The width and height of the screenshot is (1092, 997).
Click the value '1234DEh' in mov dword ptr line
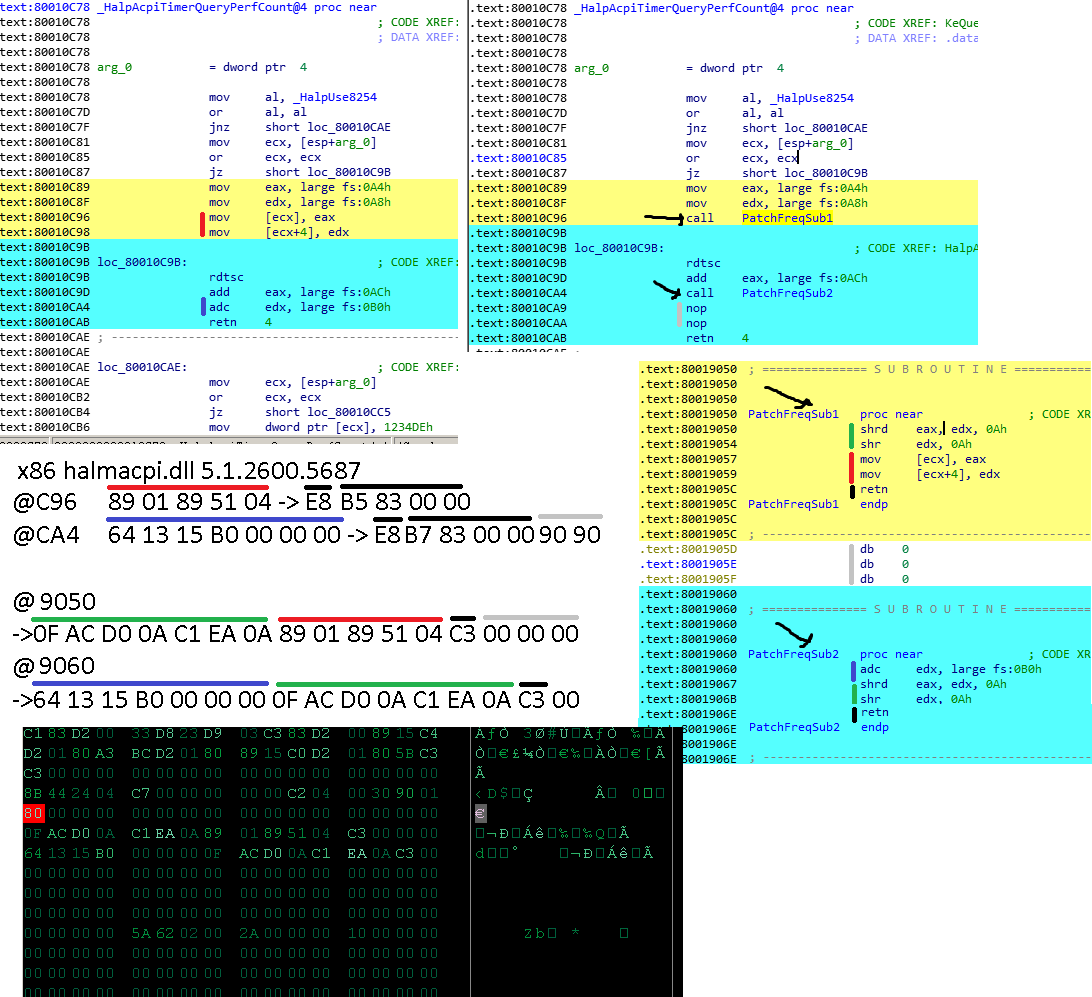[408, 427]
